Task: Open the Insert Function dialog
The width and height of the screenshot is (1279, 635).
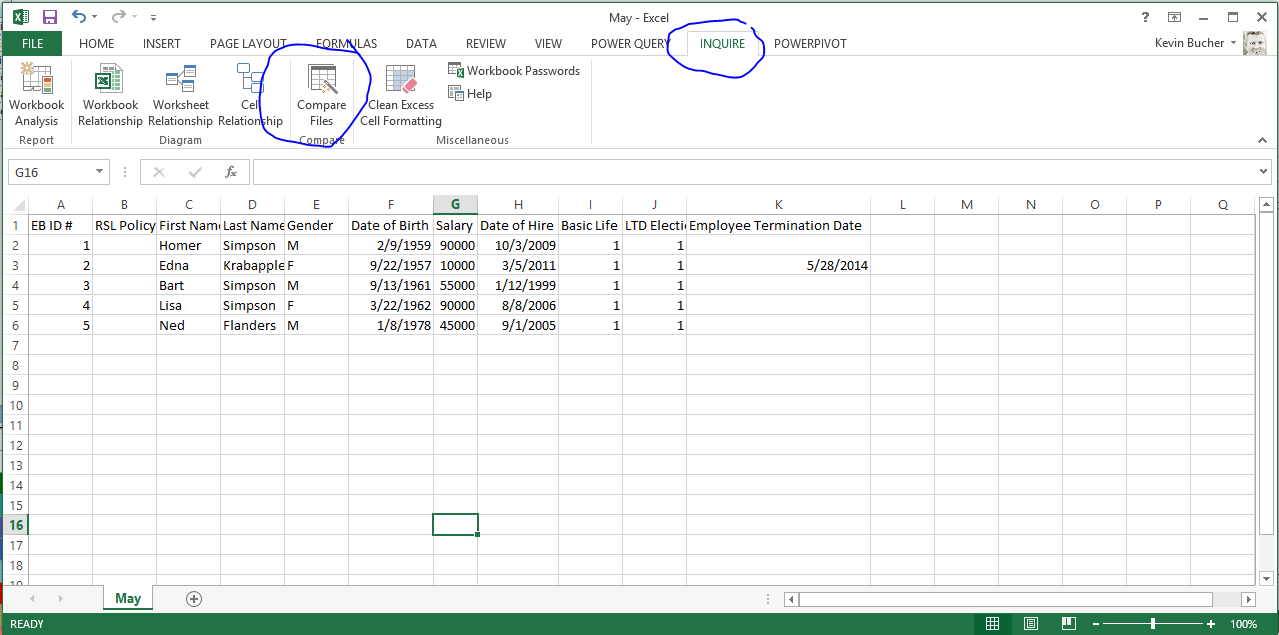Action: 231,172
